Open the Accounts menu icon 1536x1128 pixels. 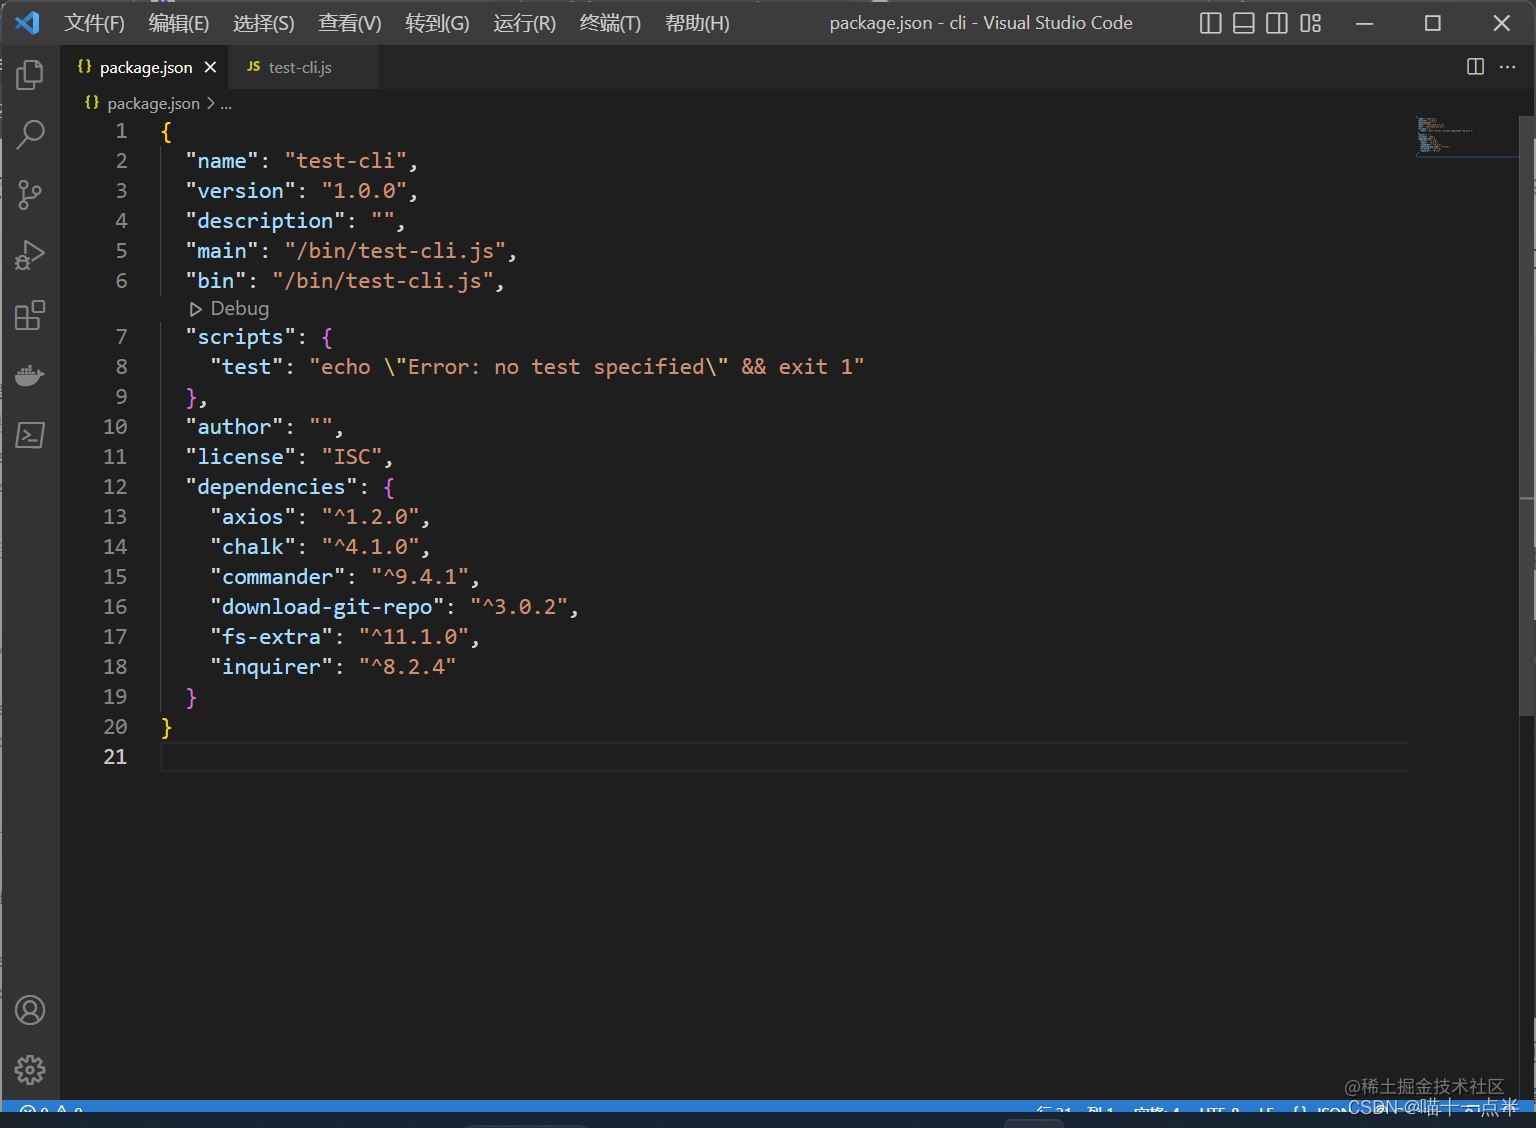tap(30, 1010)
